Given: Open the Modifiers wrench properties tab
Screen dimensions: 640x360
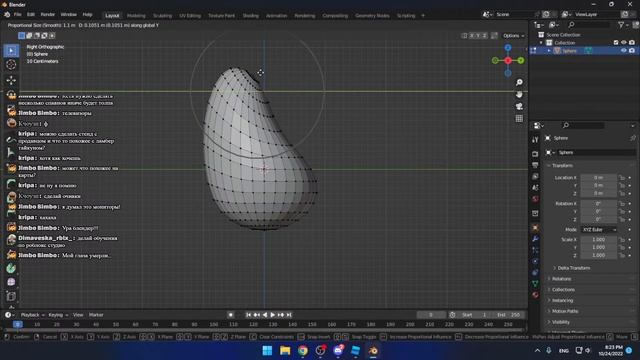Looking at the screenshot, I should 535,239.
